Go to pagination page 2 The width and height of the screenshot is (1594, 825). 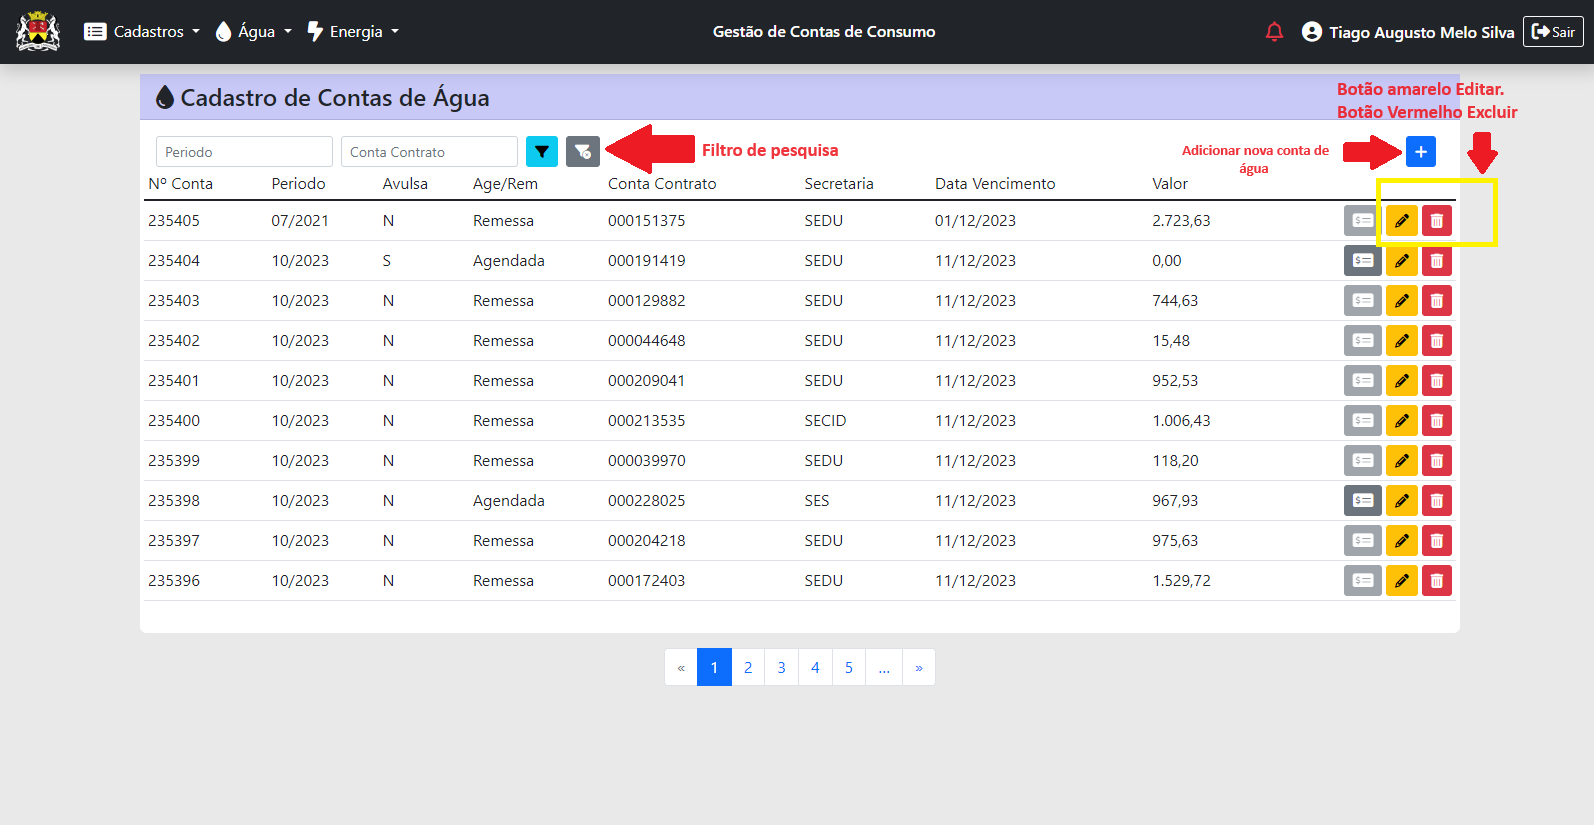[x=748, y=667]
